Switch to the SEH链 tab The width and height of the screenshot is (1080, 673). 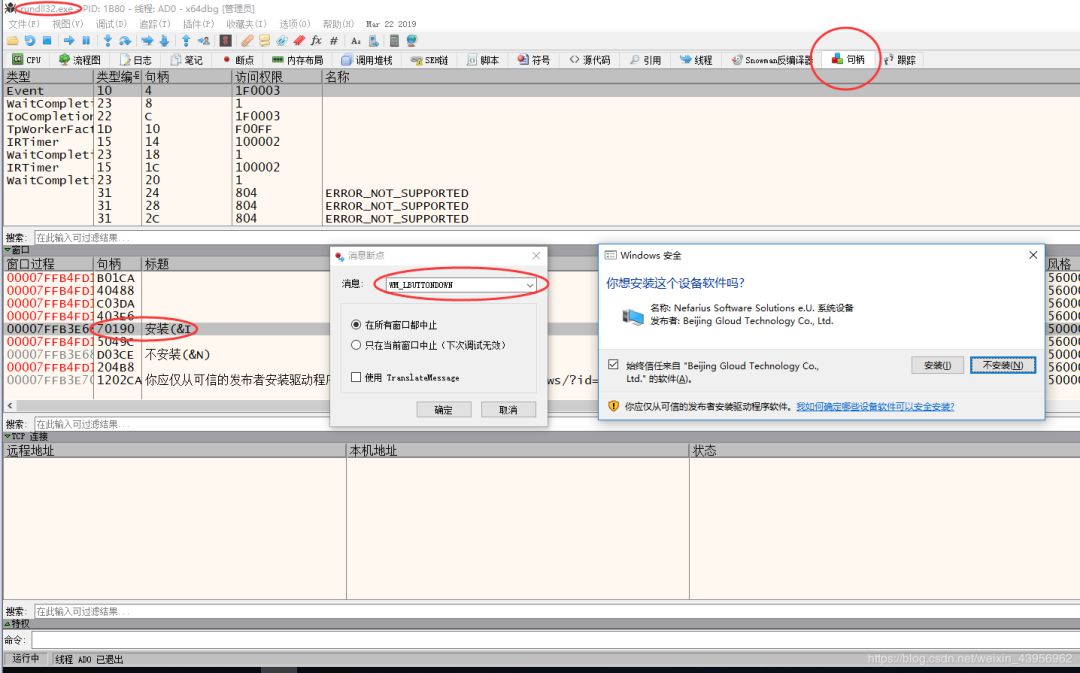pyautogui.click(x=429, y=60)
